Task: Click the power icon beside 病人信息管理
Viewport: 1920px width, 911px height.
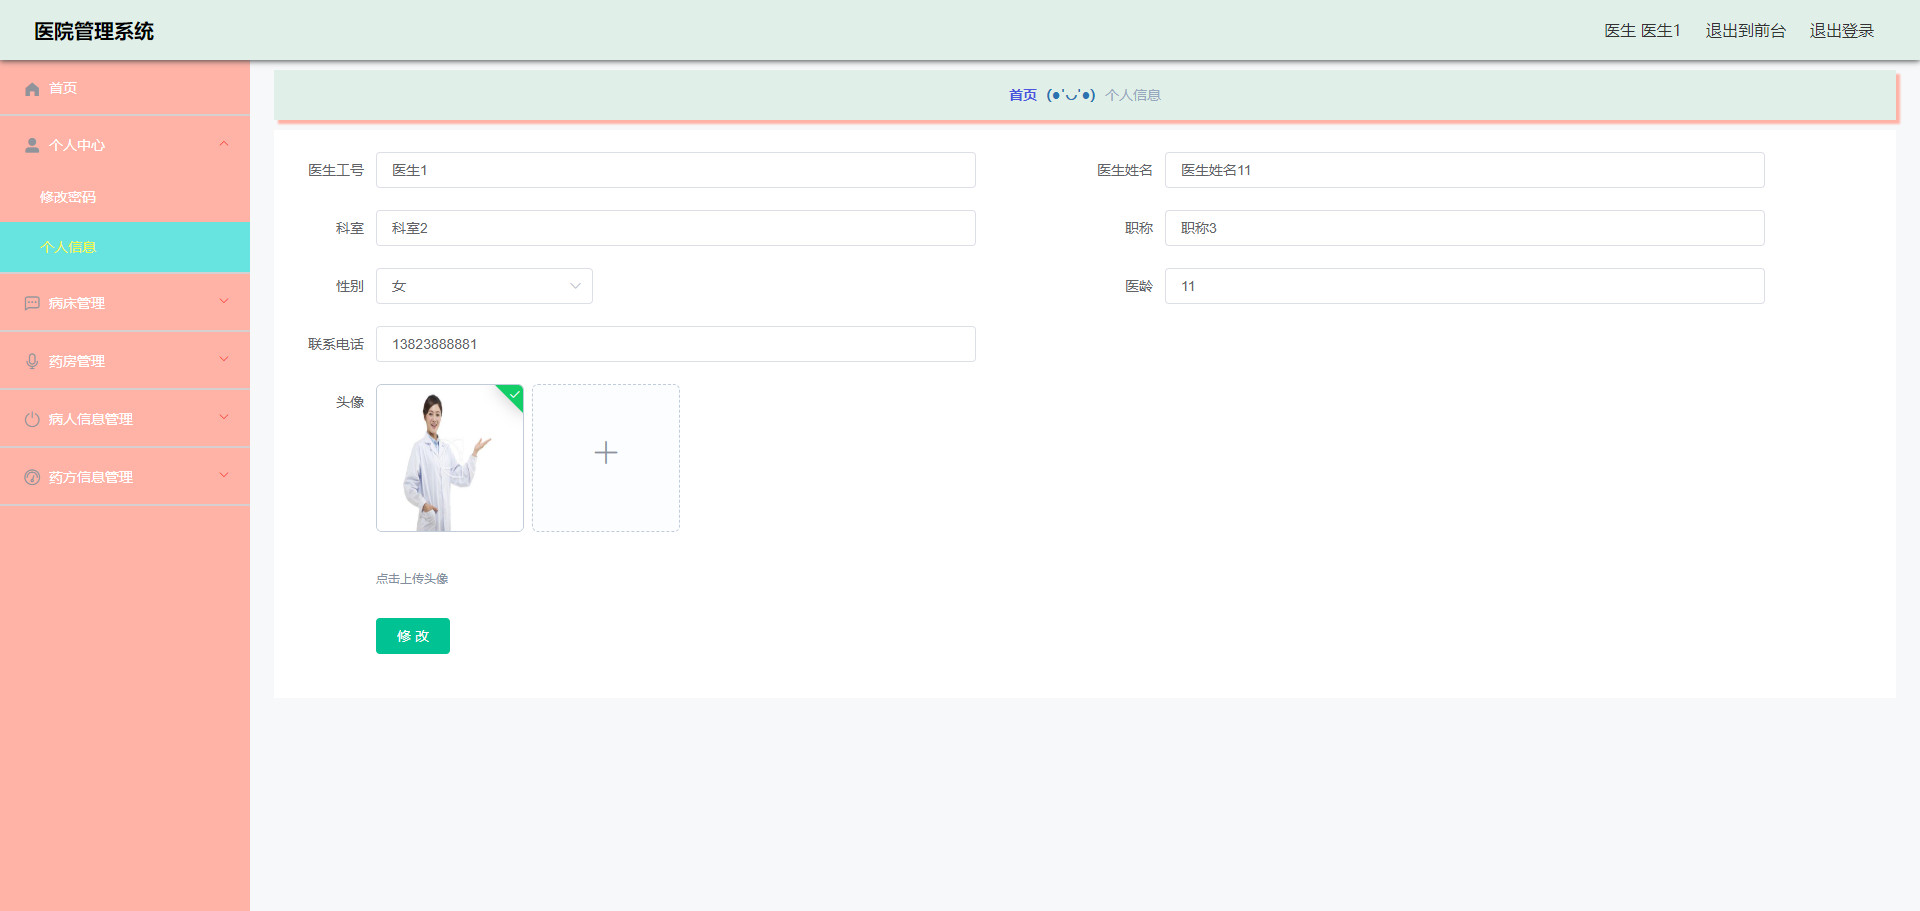Action: click(x=32, y=420)
